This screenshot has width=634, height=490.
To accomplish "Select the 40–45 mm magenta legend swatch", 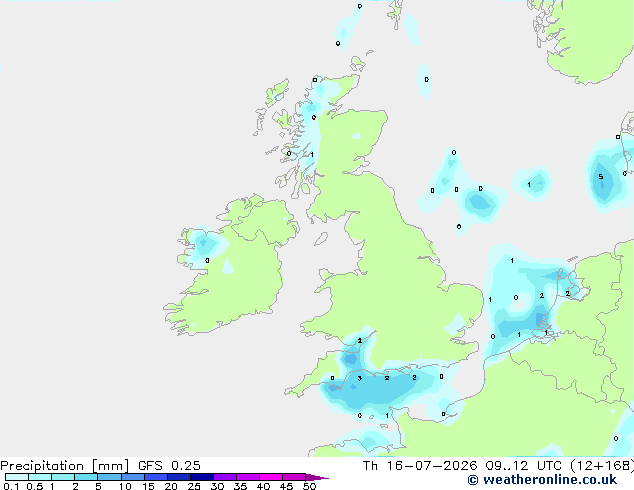I will (271, 477).
